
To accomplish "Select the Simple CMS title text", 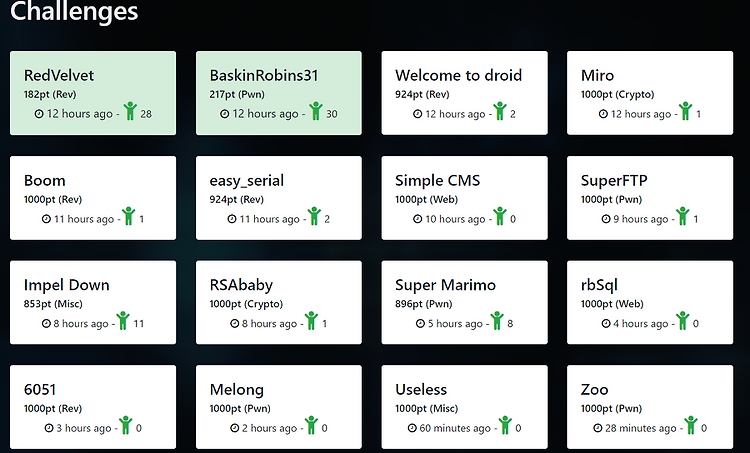I will click(437, 180).
